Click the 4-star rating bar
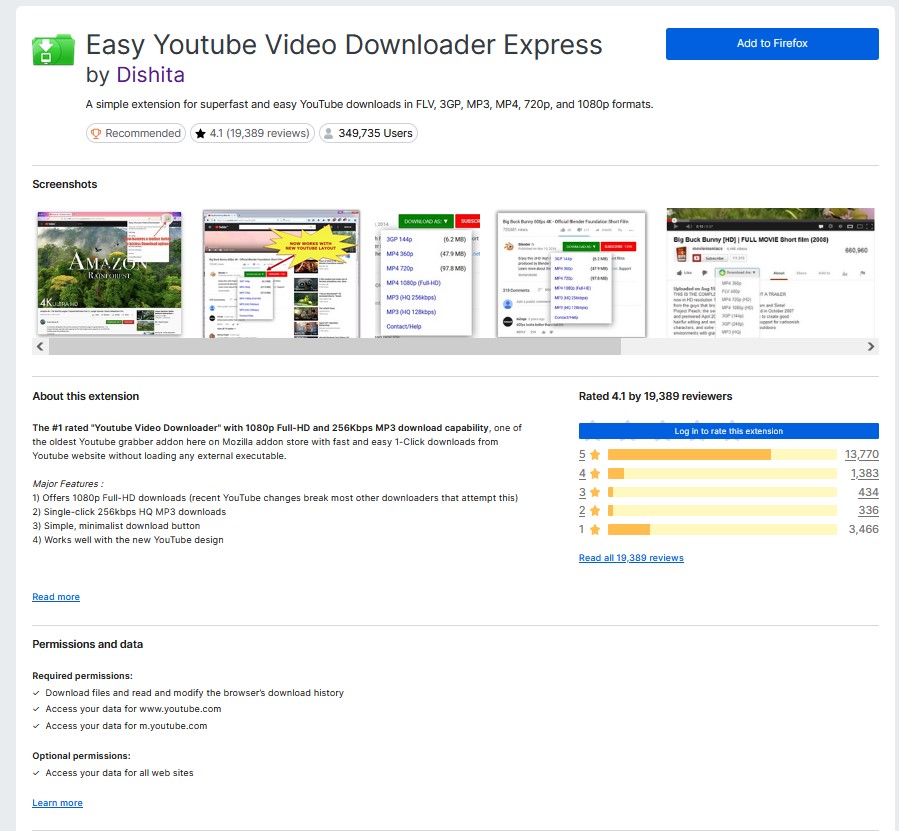 (722, 474)
